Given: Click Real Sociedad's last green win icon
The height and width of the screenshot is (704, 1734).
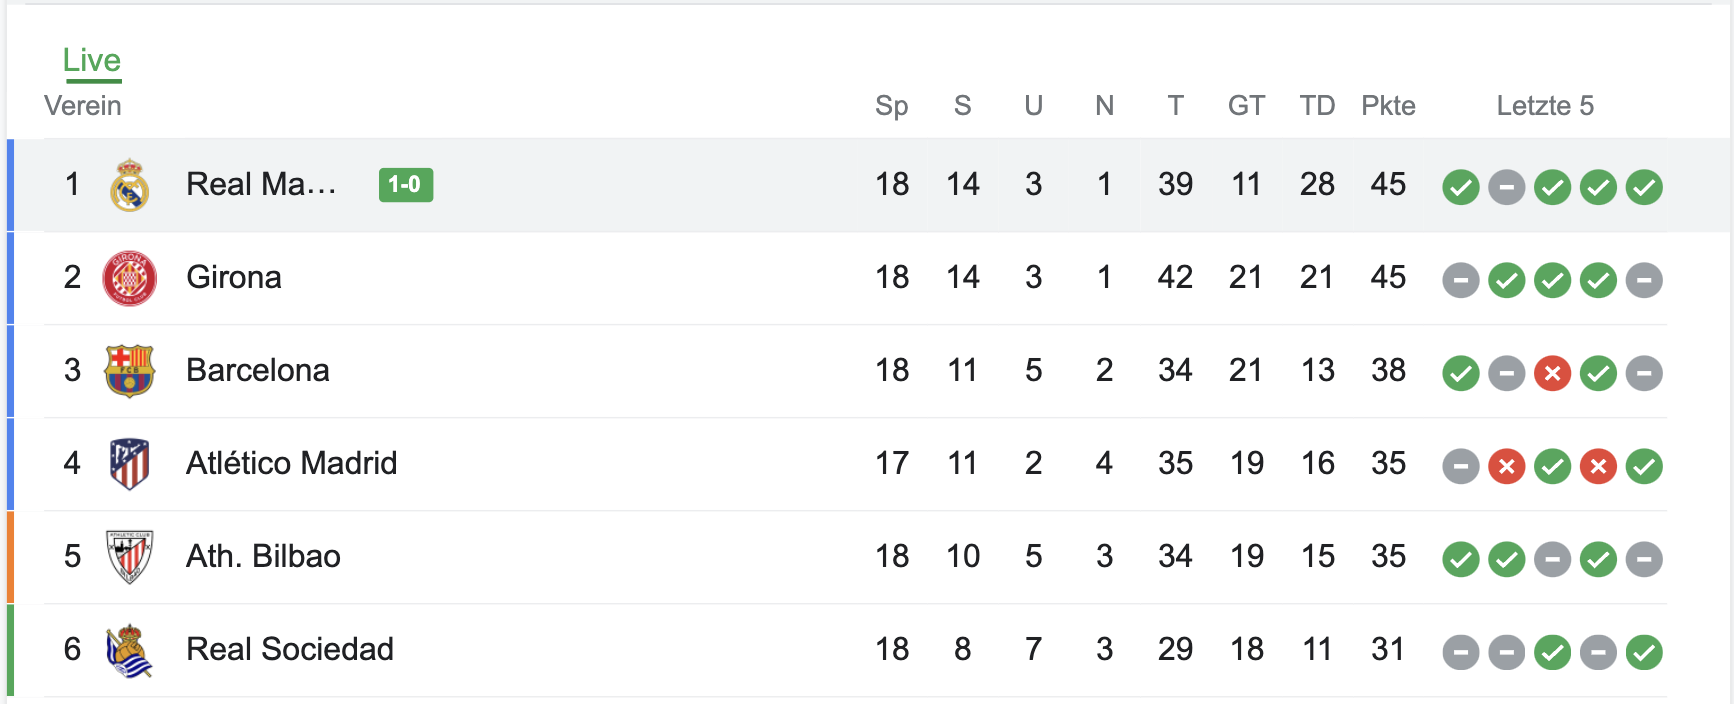Looking at the screenshot, I should pyautogui.click(x=1644, y=652).
